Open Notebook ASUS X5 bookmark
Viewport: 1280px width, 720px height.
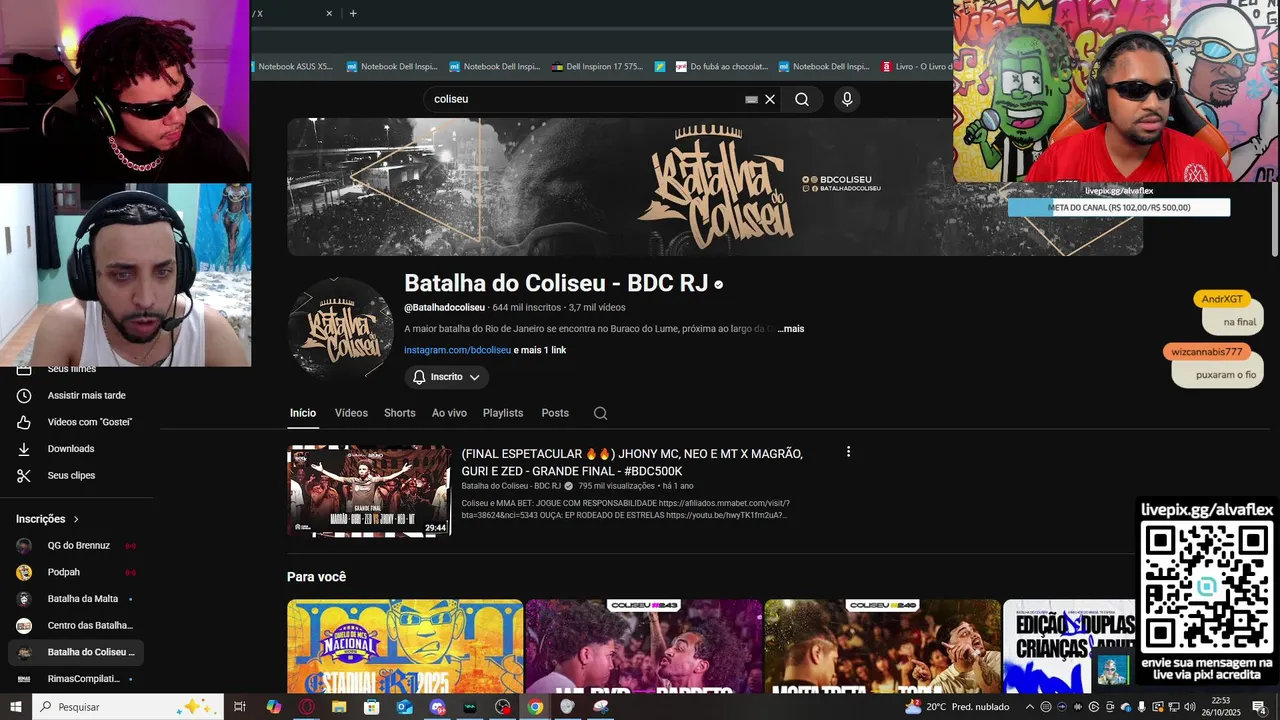point(295,67)
